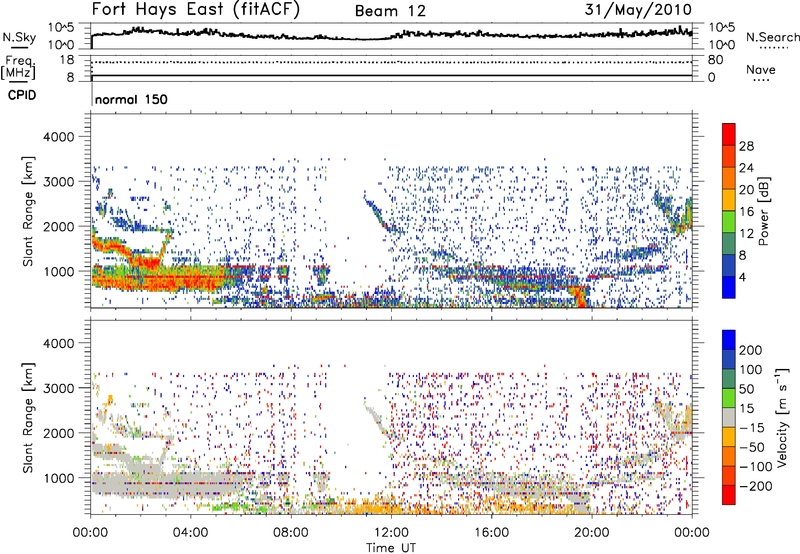Pick the gray segment of the velocity color bar

(x=729, y=418)
